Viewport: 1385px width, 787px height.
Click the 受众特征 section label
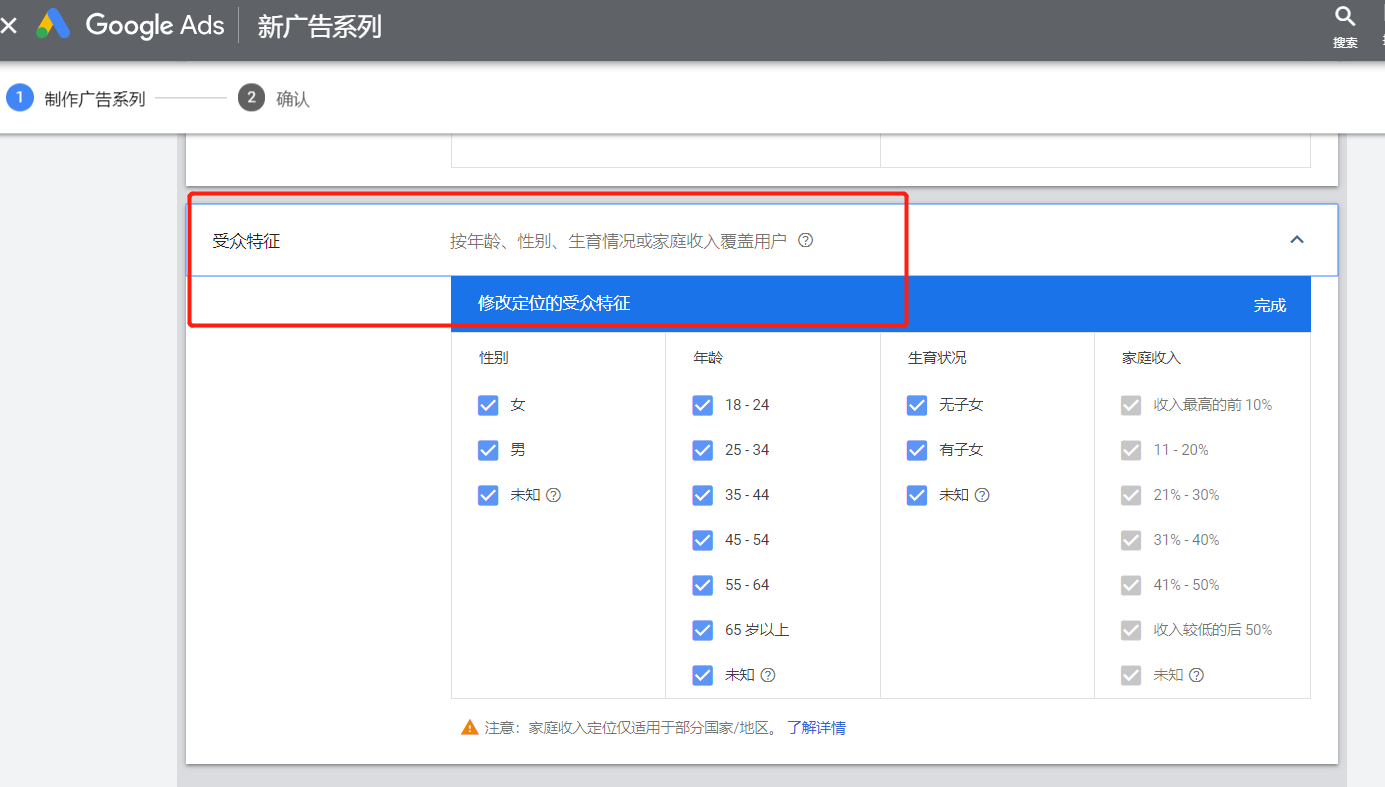pos(246,241)
